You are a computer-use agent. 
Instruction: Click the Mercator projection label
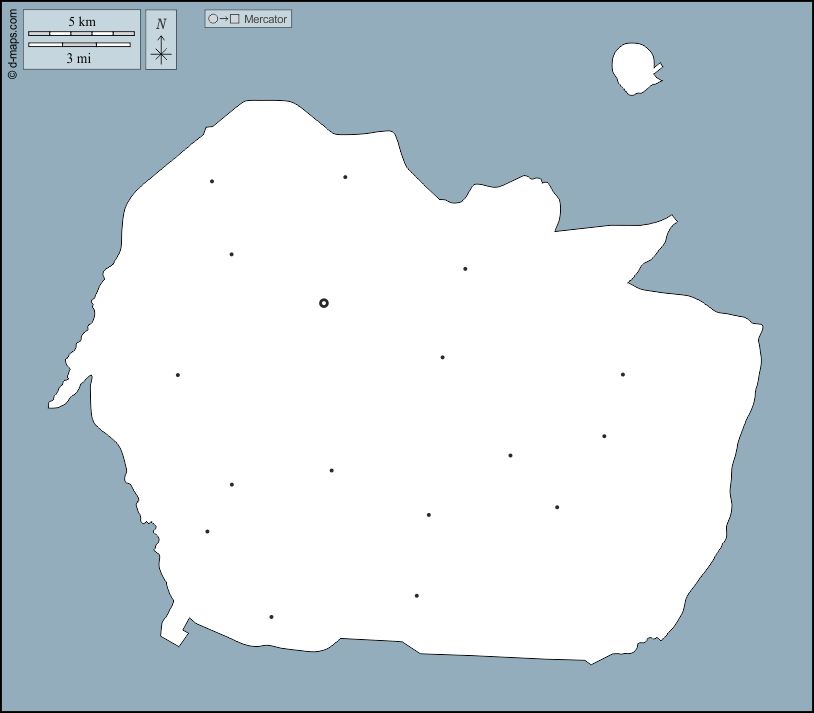point(266,19)
